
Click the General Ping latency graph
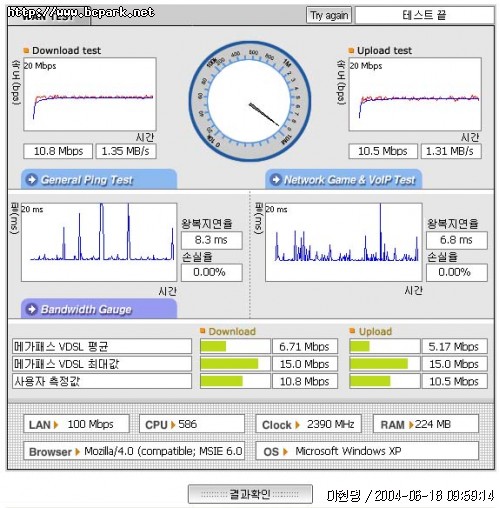pos(99,242)
